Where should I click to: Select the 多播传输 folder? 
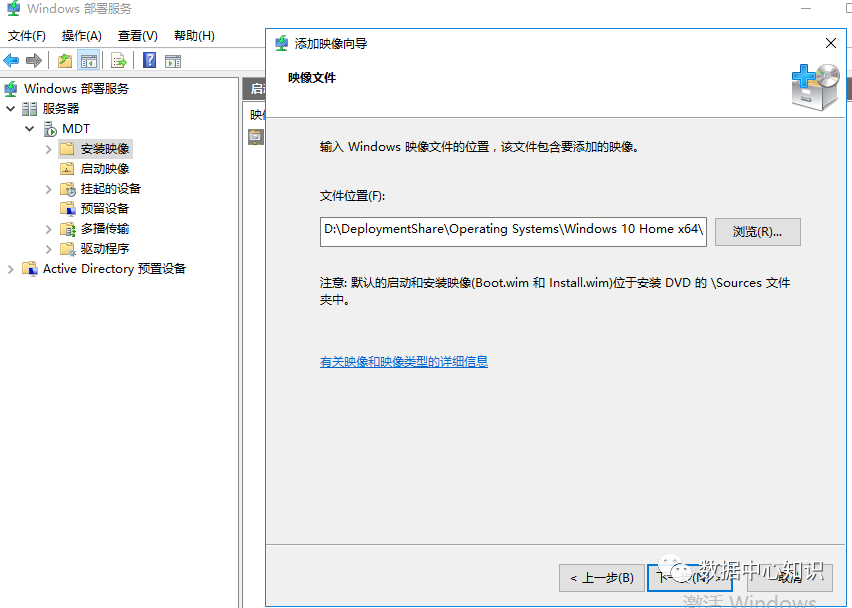click(105, 229)
